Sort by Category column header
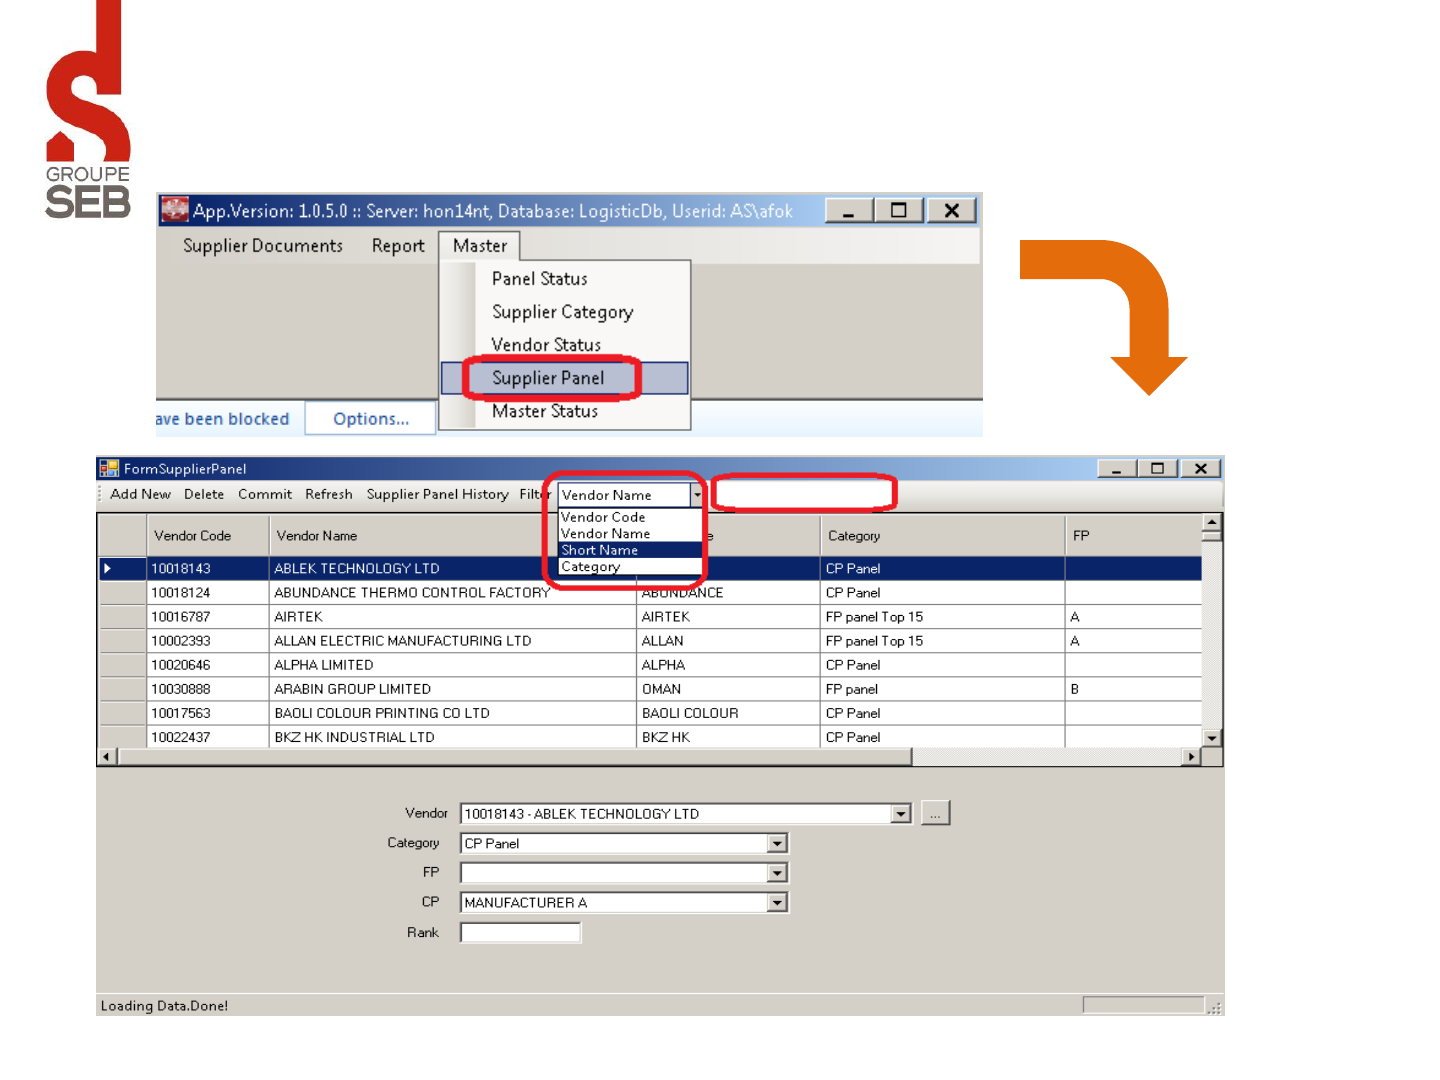The image size is (1440, 1080). (942, 536)
